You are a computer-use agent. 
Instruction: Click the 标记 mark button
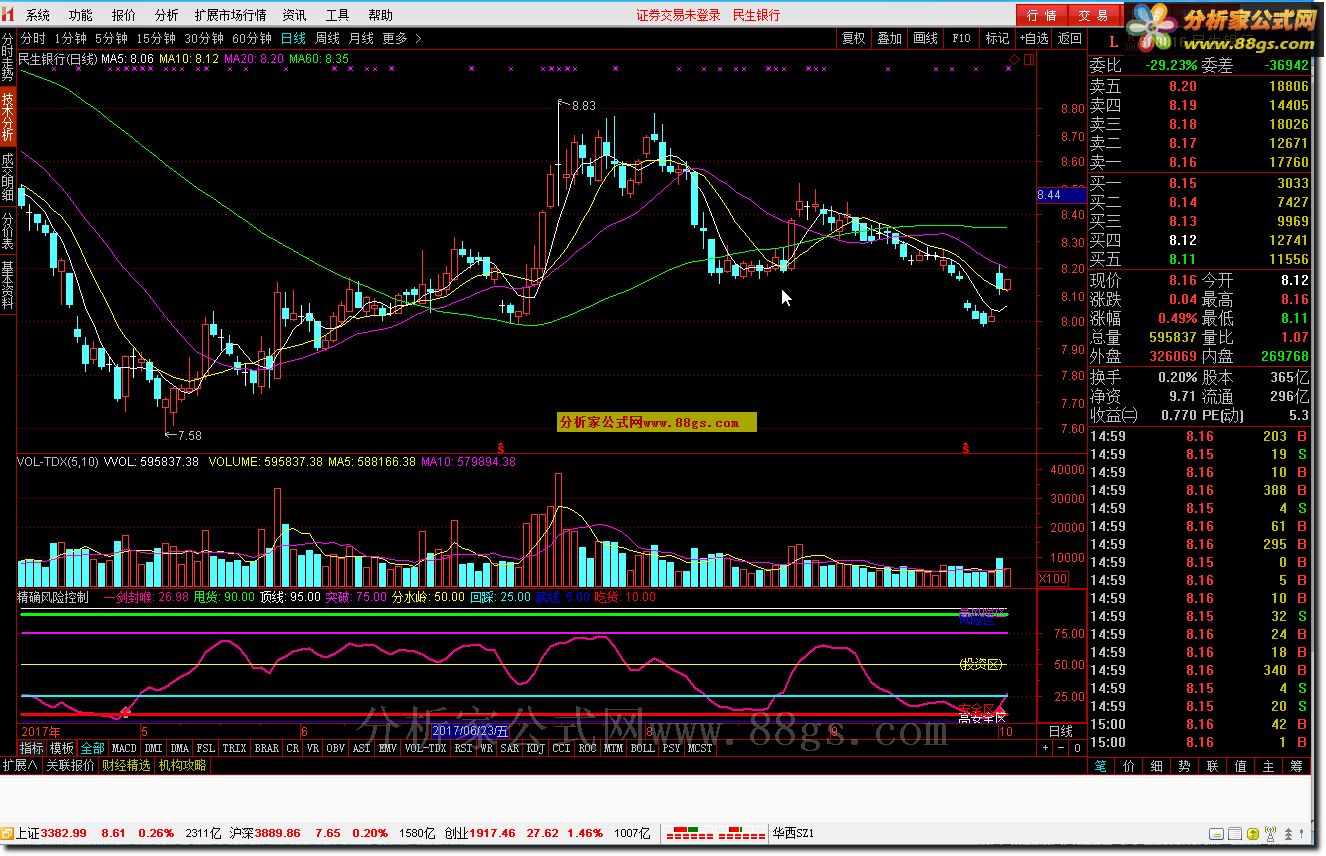(997, 38)
